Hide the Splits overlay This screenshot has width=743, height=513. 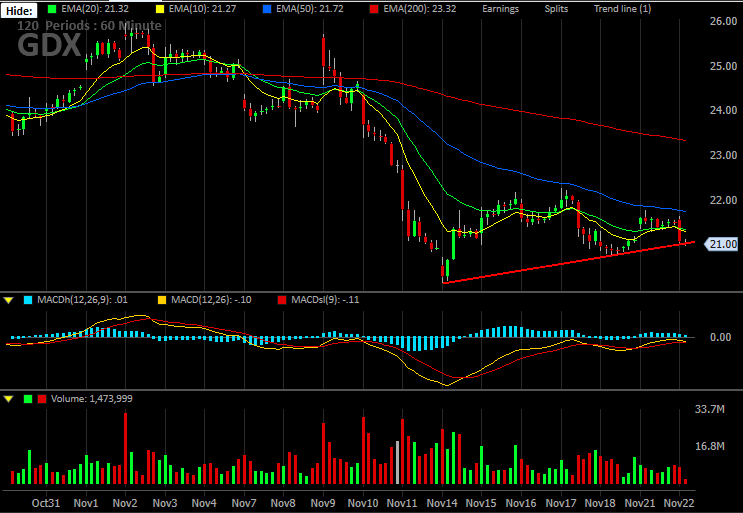pyautogui.click(x=556, y=9)
